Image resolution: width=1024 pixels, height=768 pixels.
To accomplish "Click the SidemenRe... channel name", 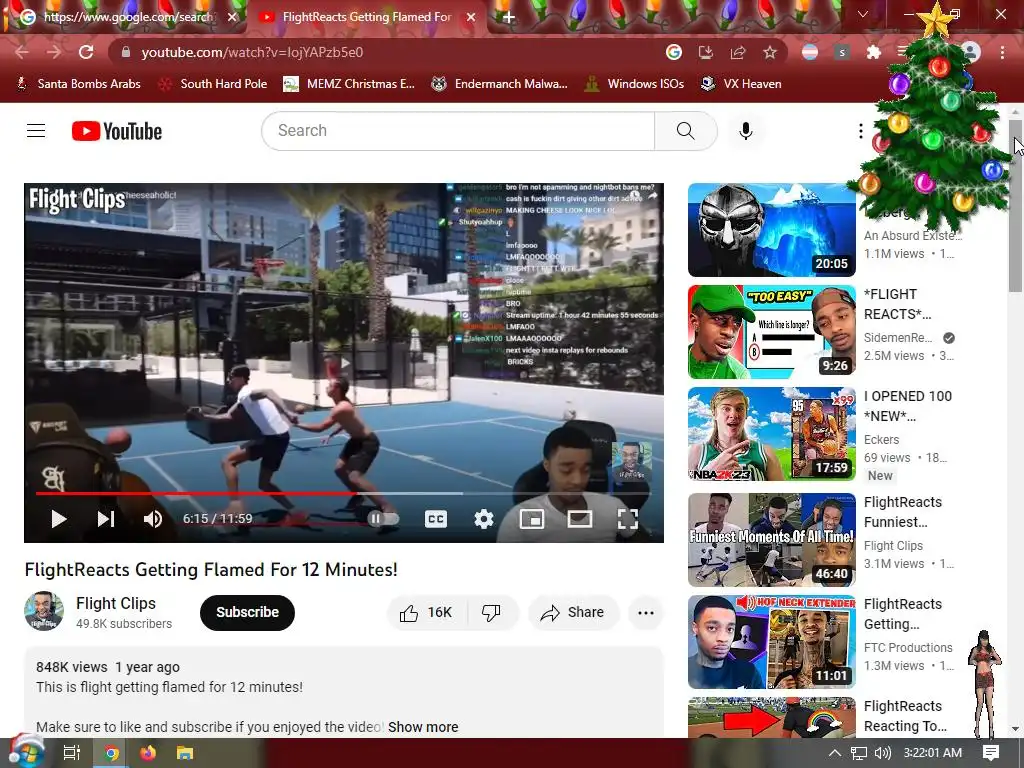I will pos(898,338).
